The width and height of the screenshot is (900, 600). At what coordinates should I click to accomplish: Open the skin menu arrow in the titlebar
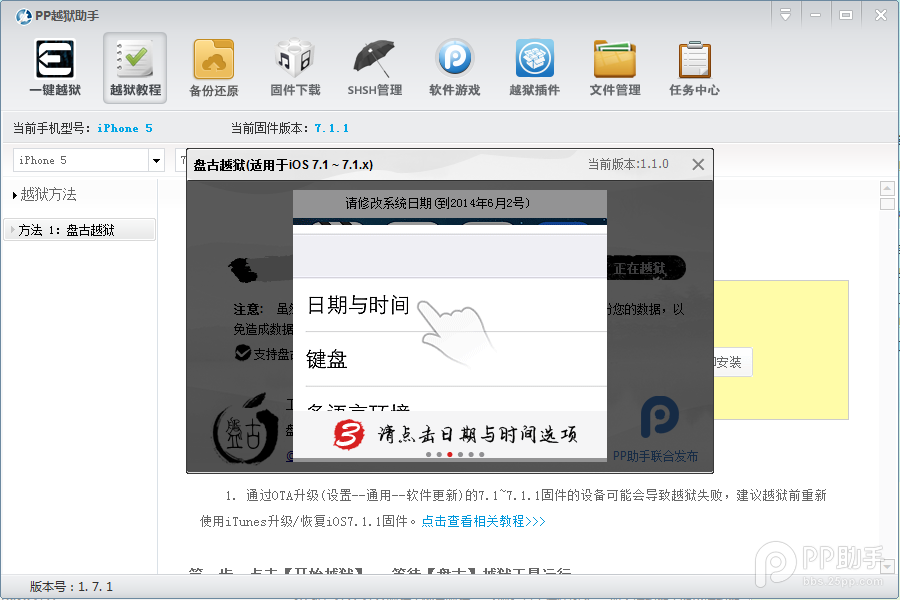click(x=786, y=14)
